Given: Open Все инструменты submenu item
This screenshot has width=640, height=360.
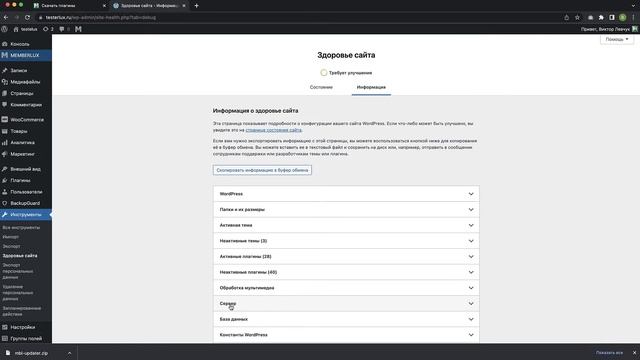Looking at the screenshot, I should [x=21, y=227].
